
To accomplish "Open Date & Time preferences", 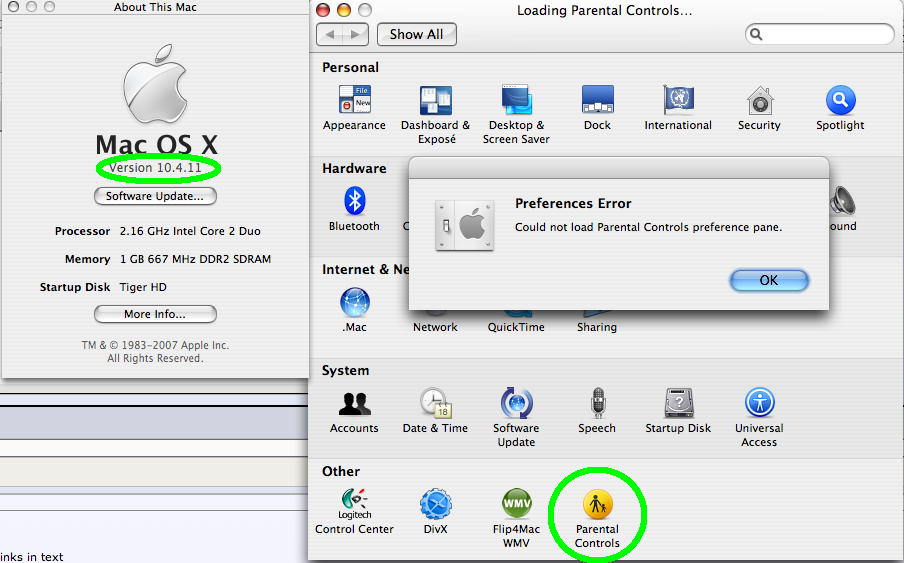I will [435, 411].
